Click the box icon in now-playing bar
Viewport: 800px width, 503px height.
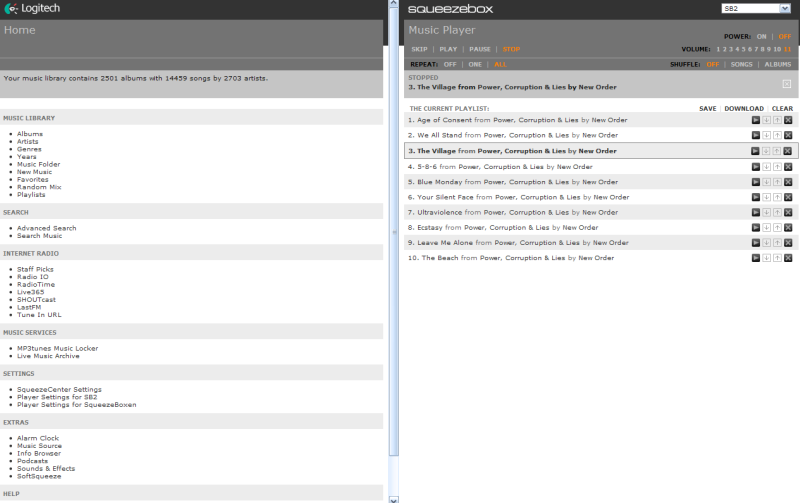(x=787, y=84)
